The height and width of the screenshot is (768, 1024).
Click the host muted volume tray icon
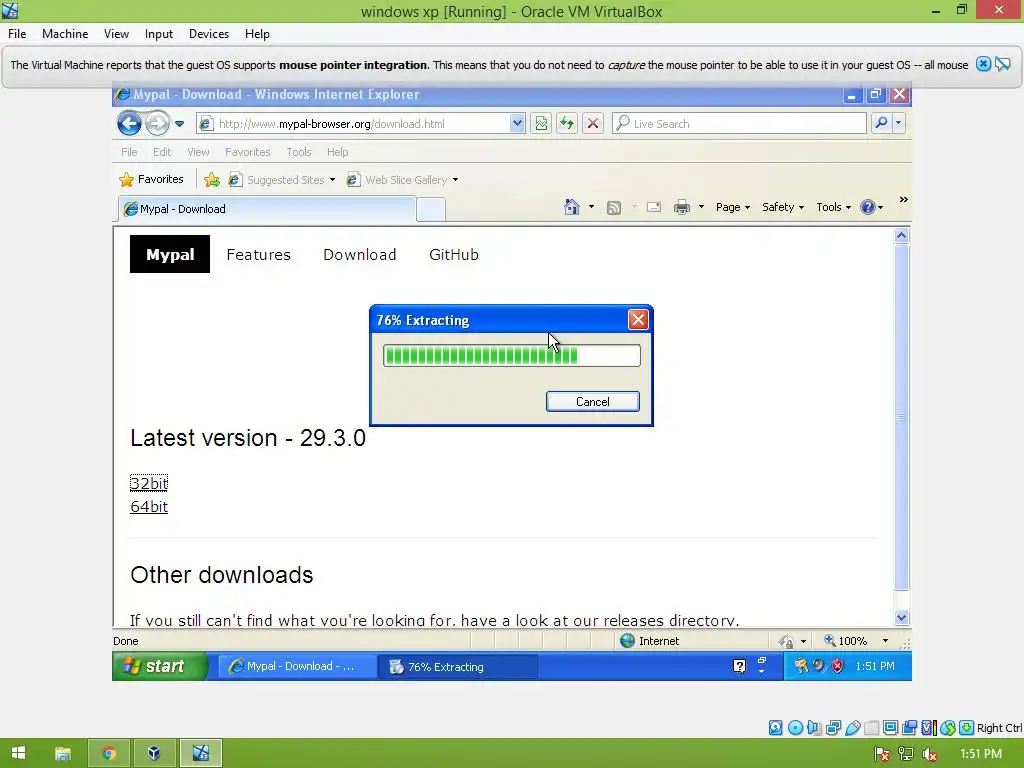930,754
